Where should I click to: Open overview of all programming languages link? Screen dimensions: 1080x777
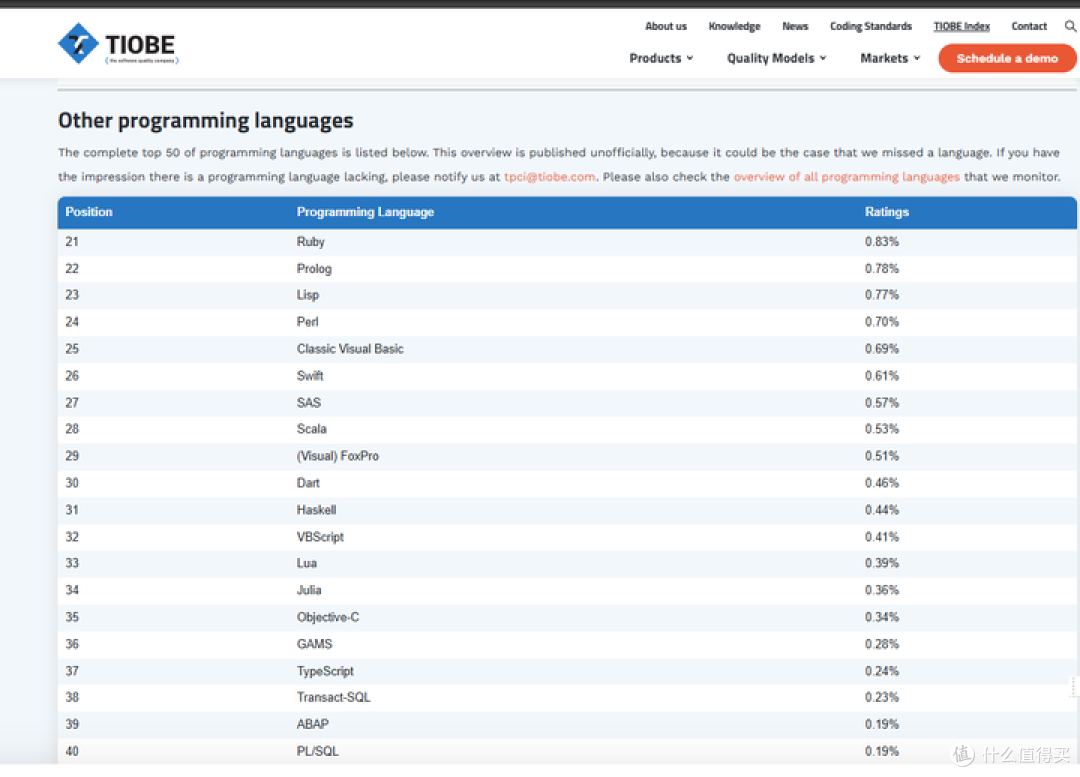847,177
